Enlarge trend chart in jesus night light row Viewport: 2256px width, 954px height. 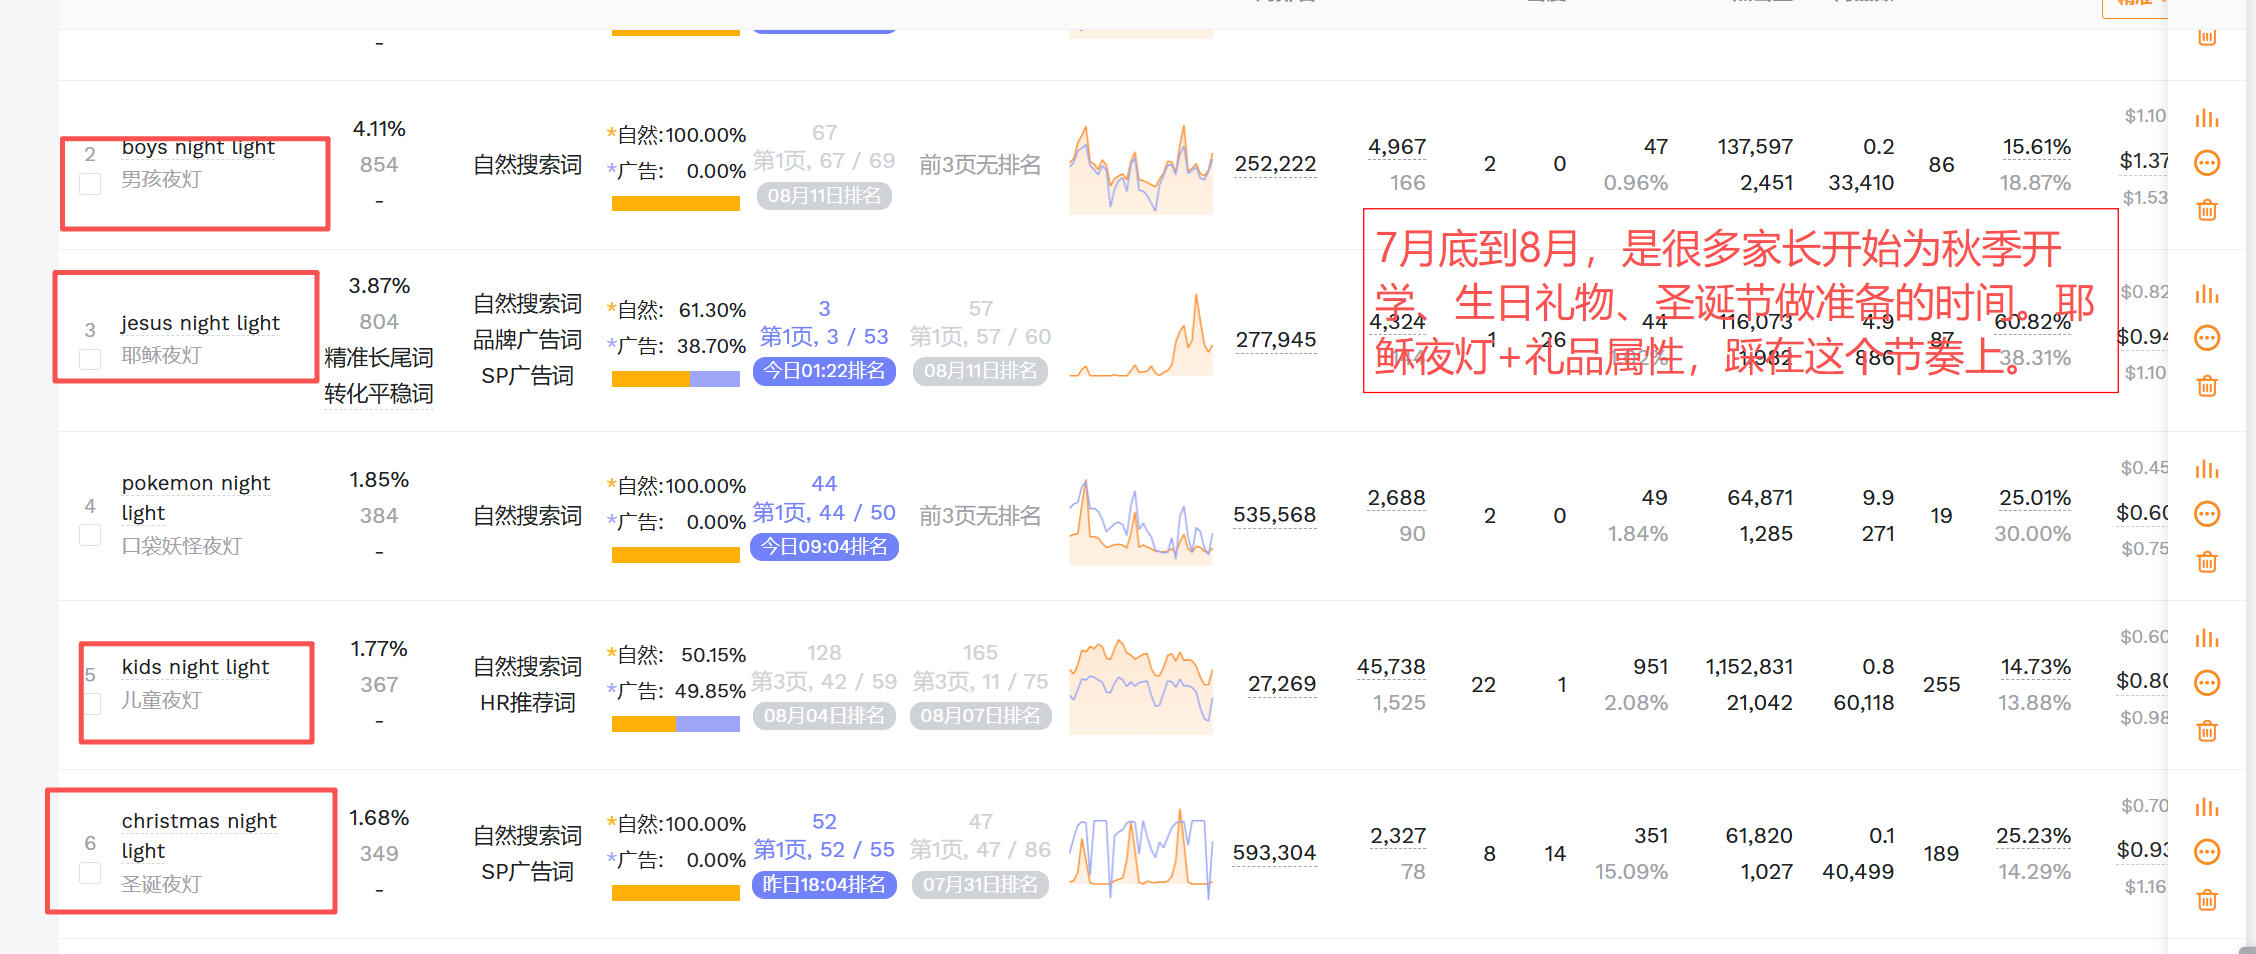(1141, 336)
